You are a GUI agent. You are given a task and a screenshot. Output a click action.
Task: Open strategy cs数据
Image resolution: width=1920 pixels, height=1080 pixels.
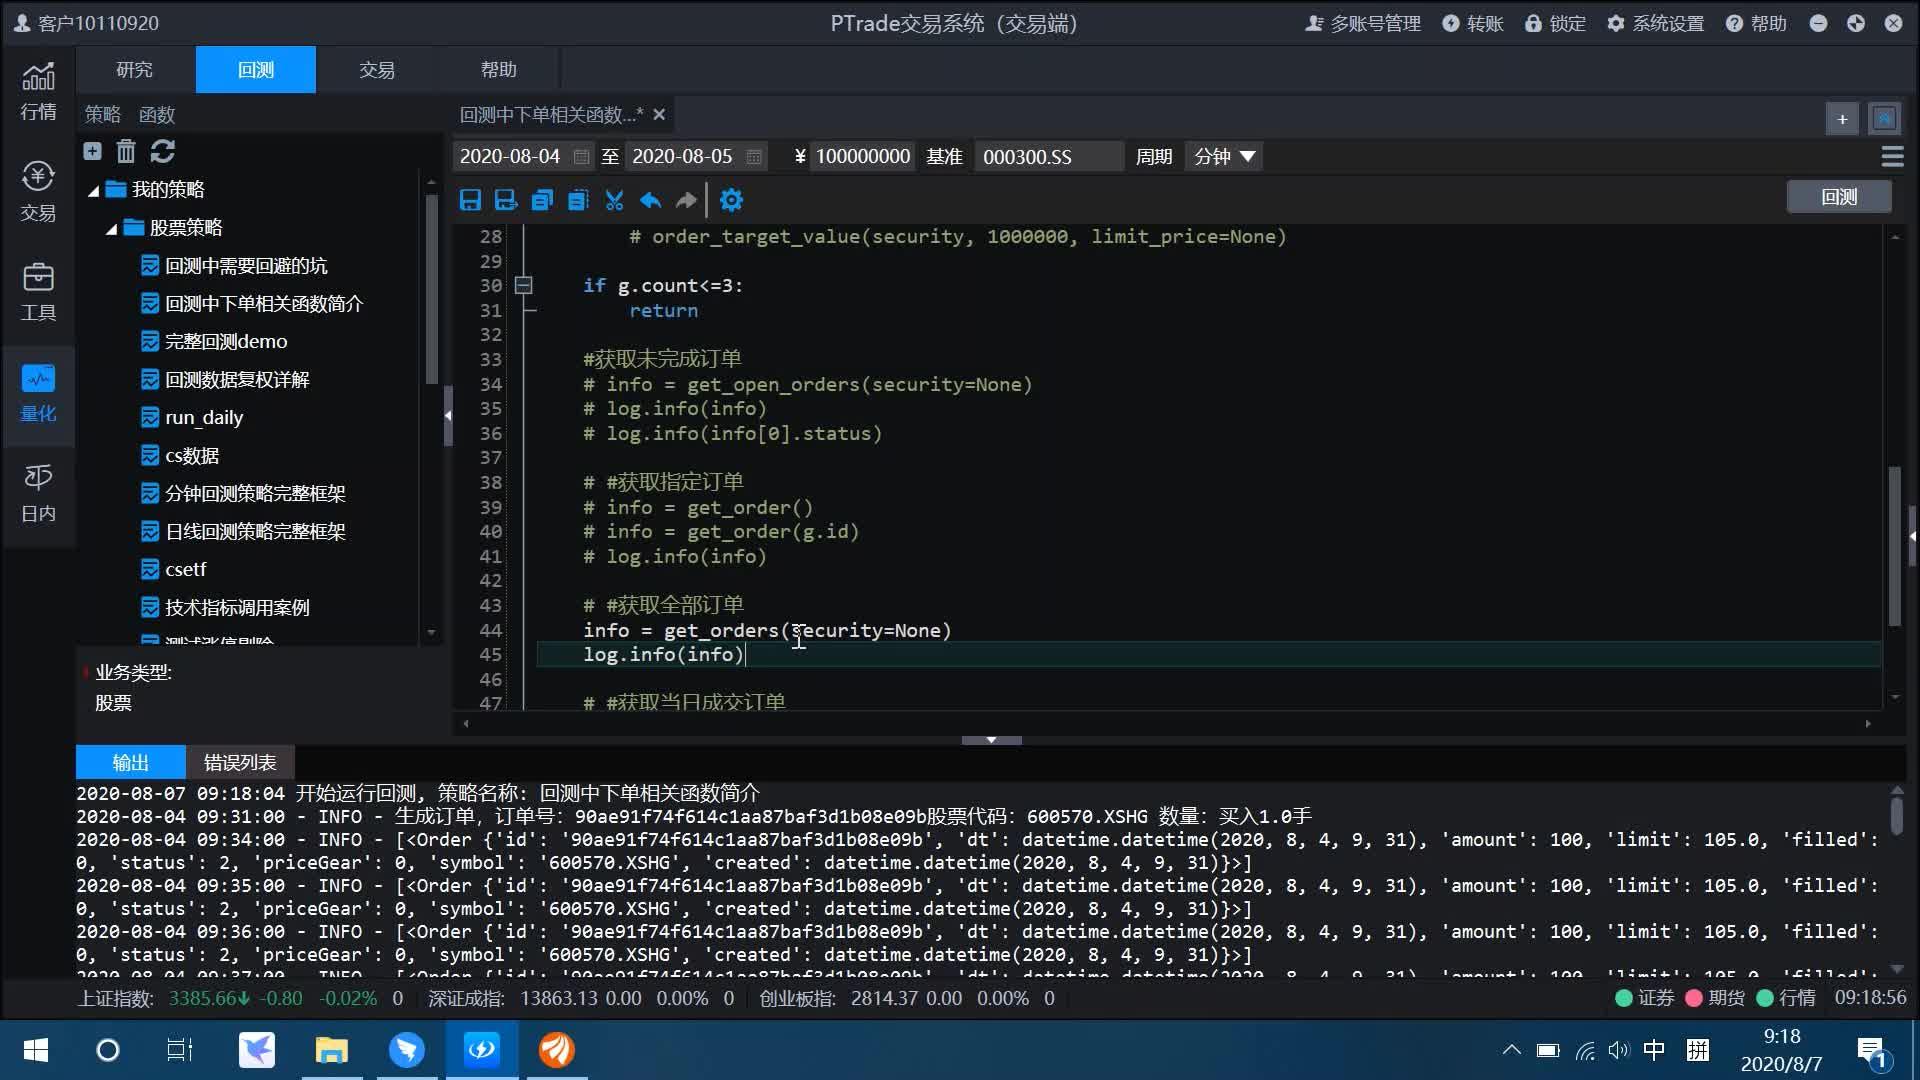click(192, 456)
